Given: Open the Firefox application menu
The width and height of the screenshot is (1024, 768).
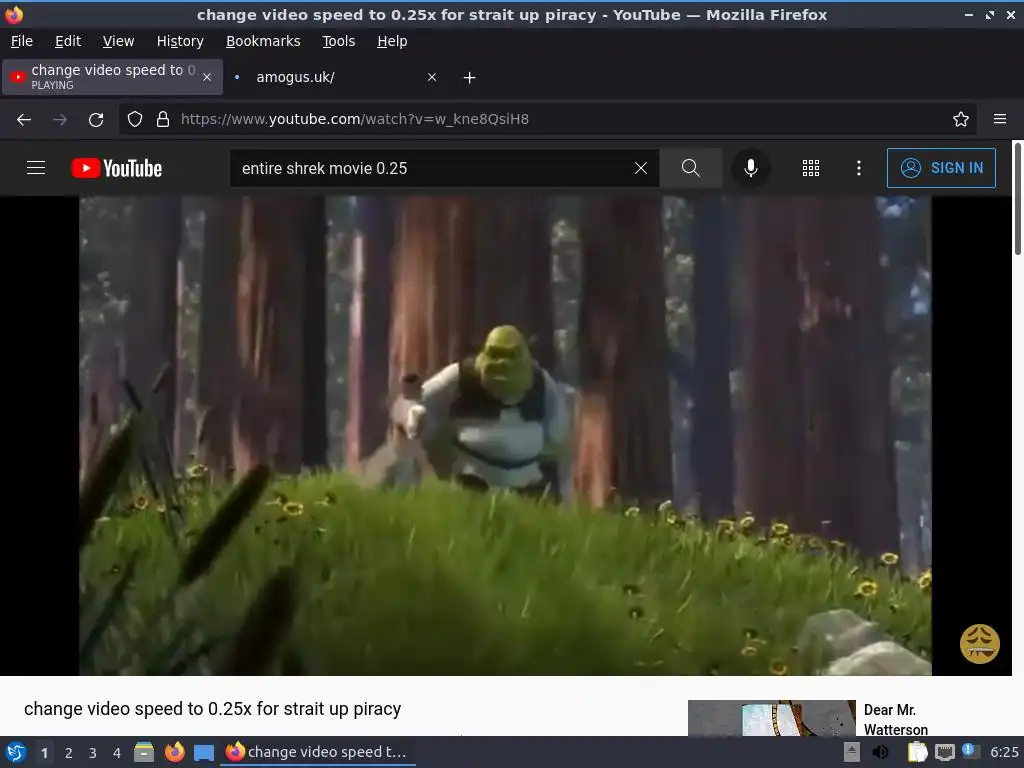Looking at the screenshot, I should pos(999,119).
